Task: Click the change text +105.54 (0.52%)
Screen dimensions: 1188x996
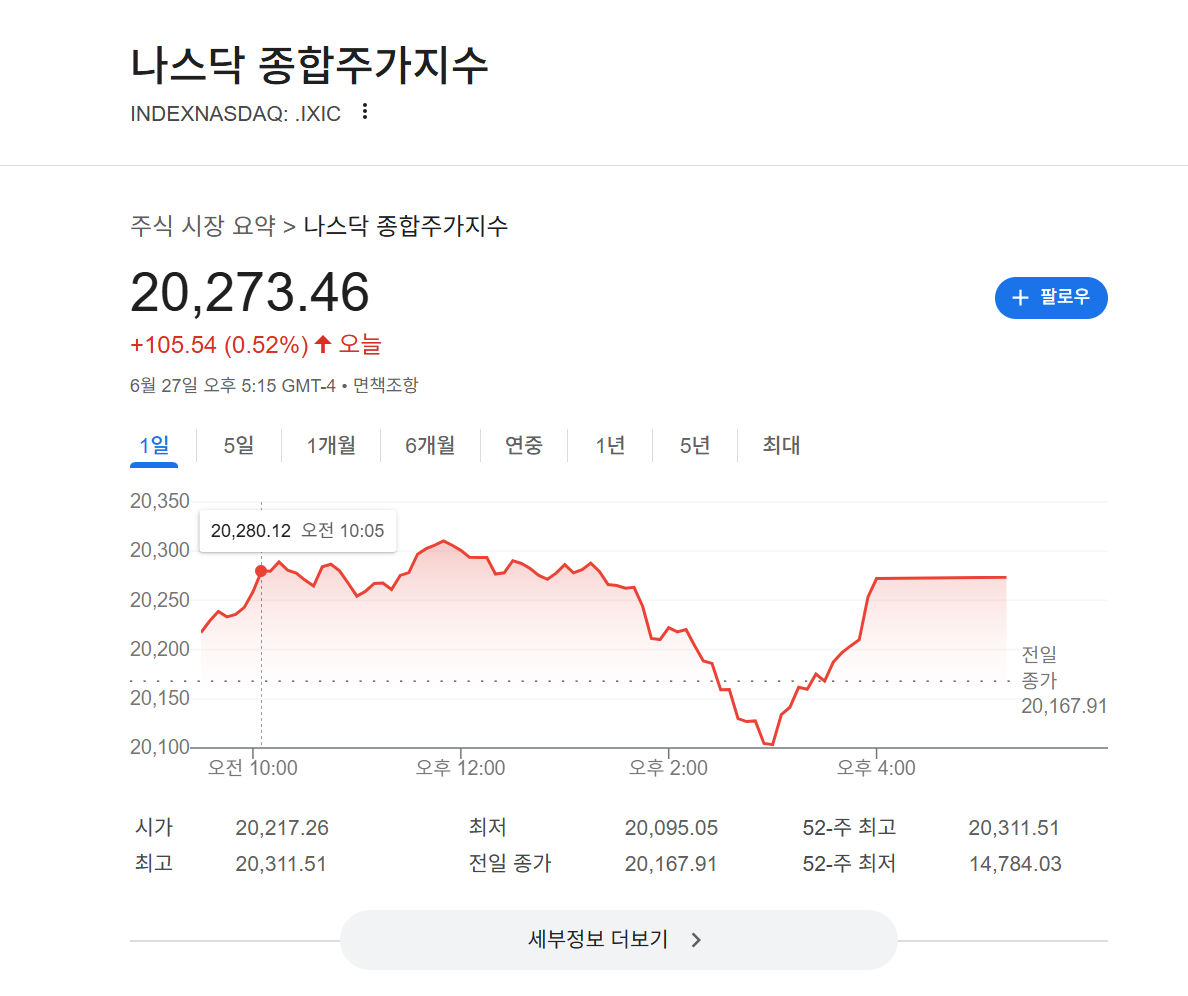Action: click(219, 345)
